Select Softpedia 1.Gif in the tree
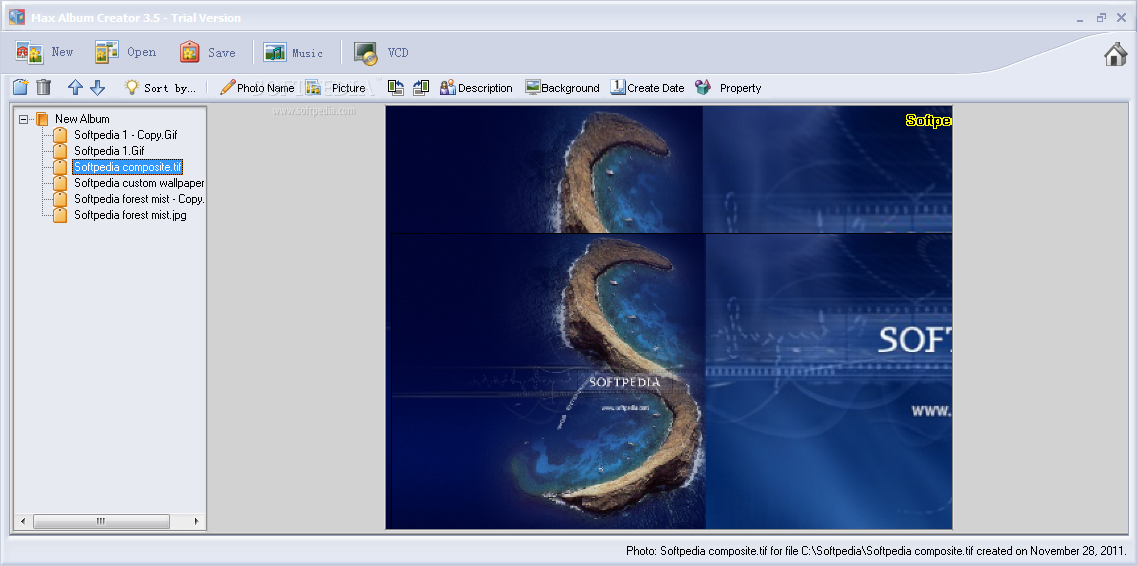Image resolution: width=1138 pixels, height=566 pixels. [x=109, y=151]
